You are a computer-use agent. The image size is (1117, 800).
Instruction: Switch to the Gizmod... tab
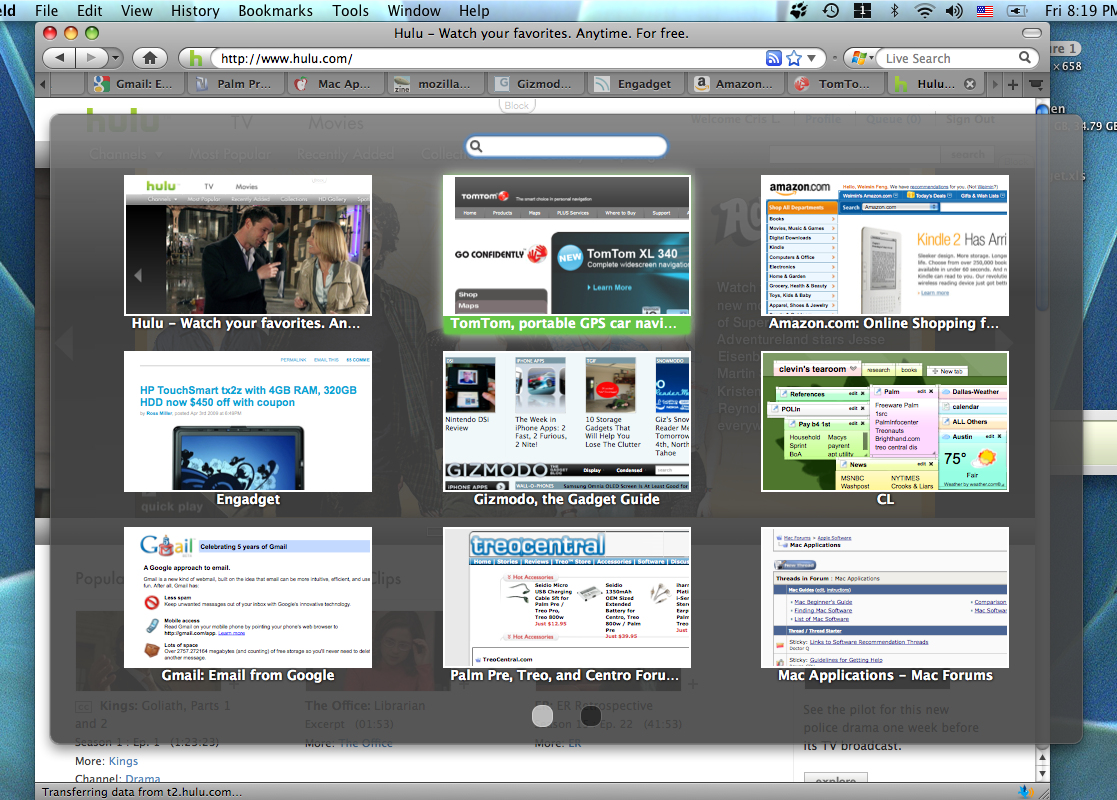536,84
